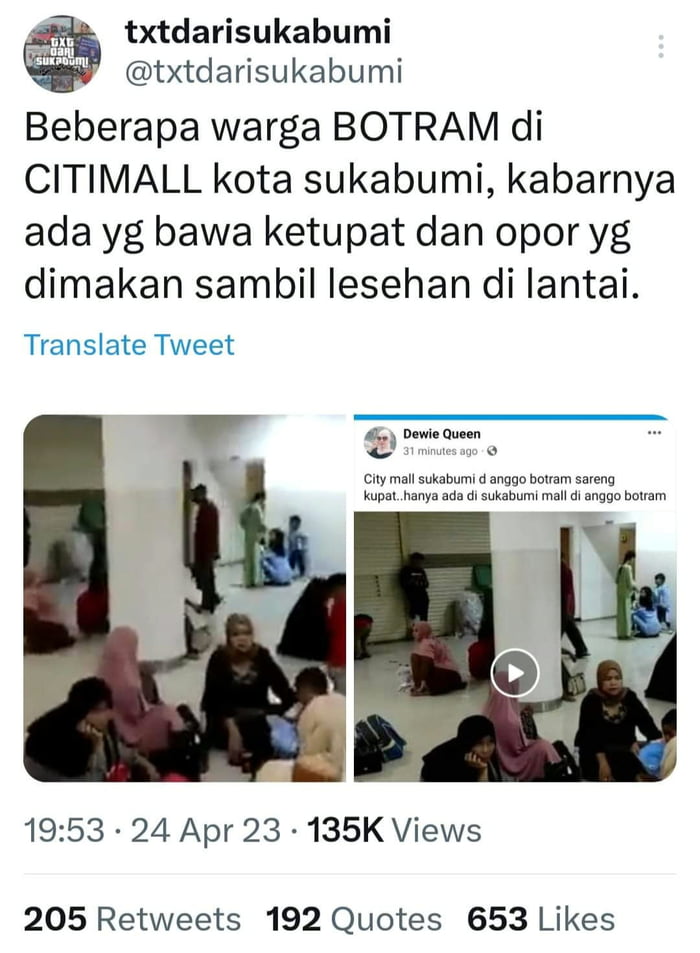Open the left blurry mall photo
This screenshot has width=700, height=953.
(185, 598)
